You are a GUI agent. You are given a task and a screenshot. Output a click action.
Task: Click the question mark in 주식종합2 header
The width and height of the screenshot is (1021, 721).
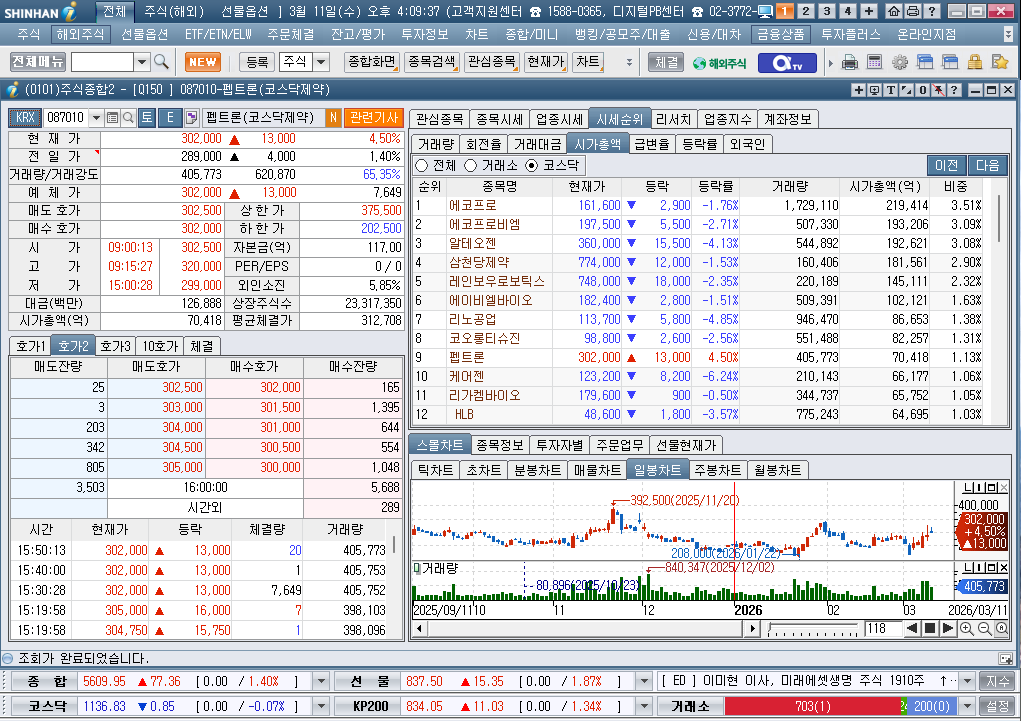[x=954, y=90]
